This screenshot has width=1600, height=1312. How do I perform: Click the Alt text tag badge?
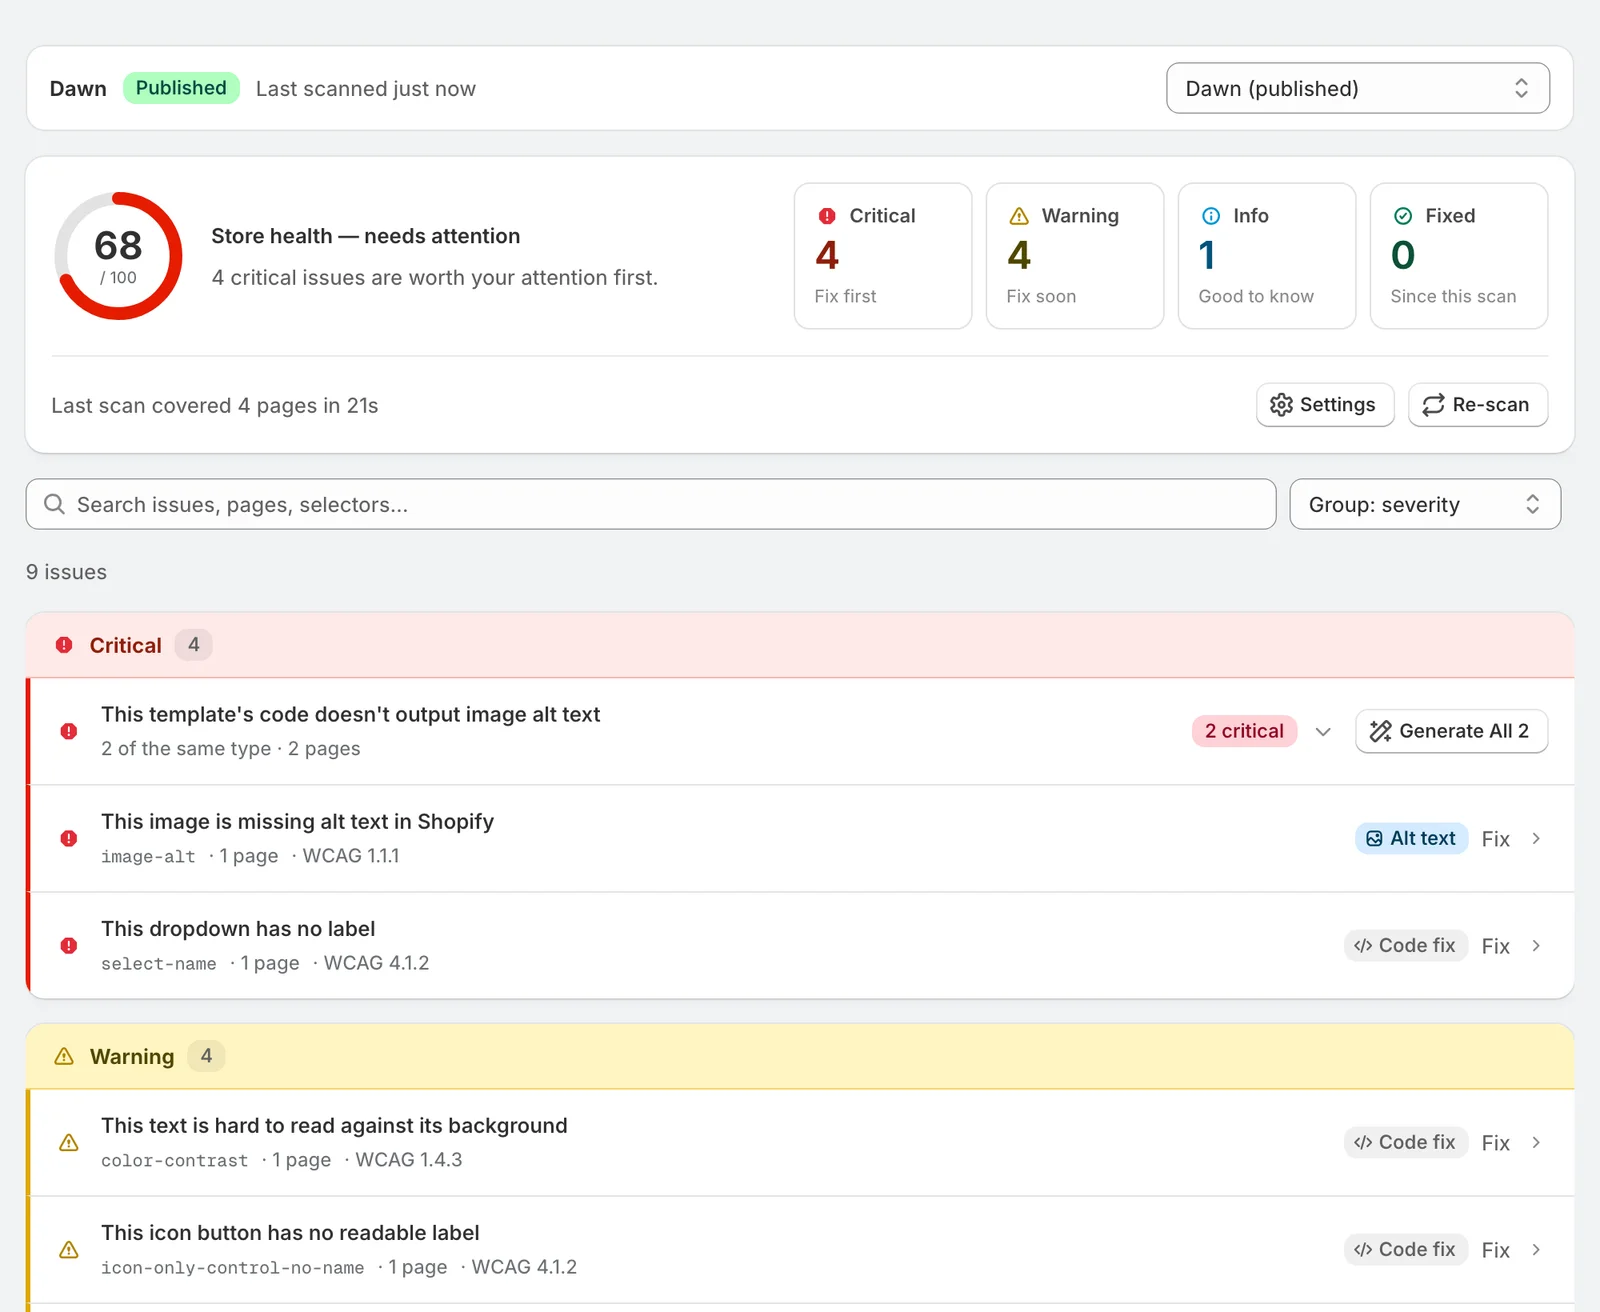click(1411, 838)
